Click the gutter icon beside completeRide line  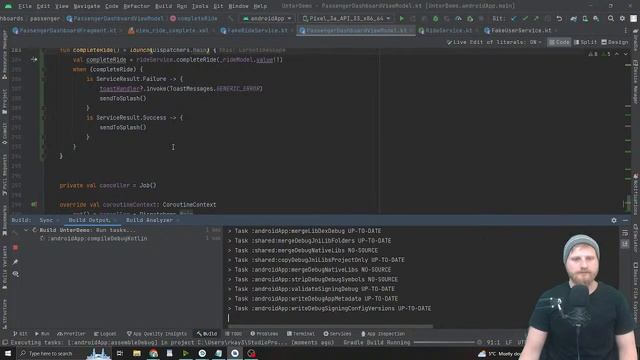coord(34,60)
